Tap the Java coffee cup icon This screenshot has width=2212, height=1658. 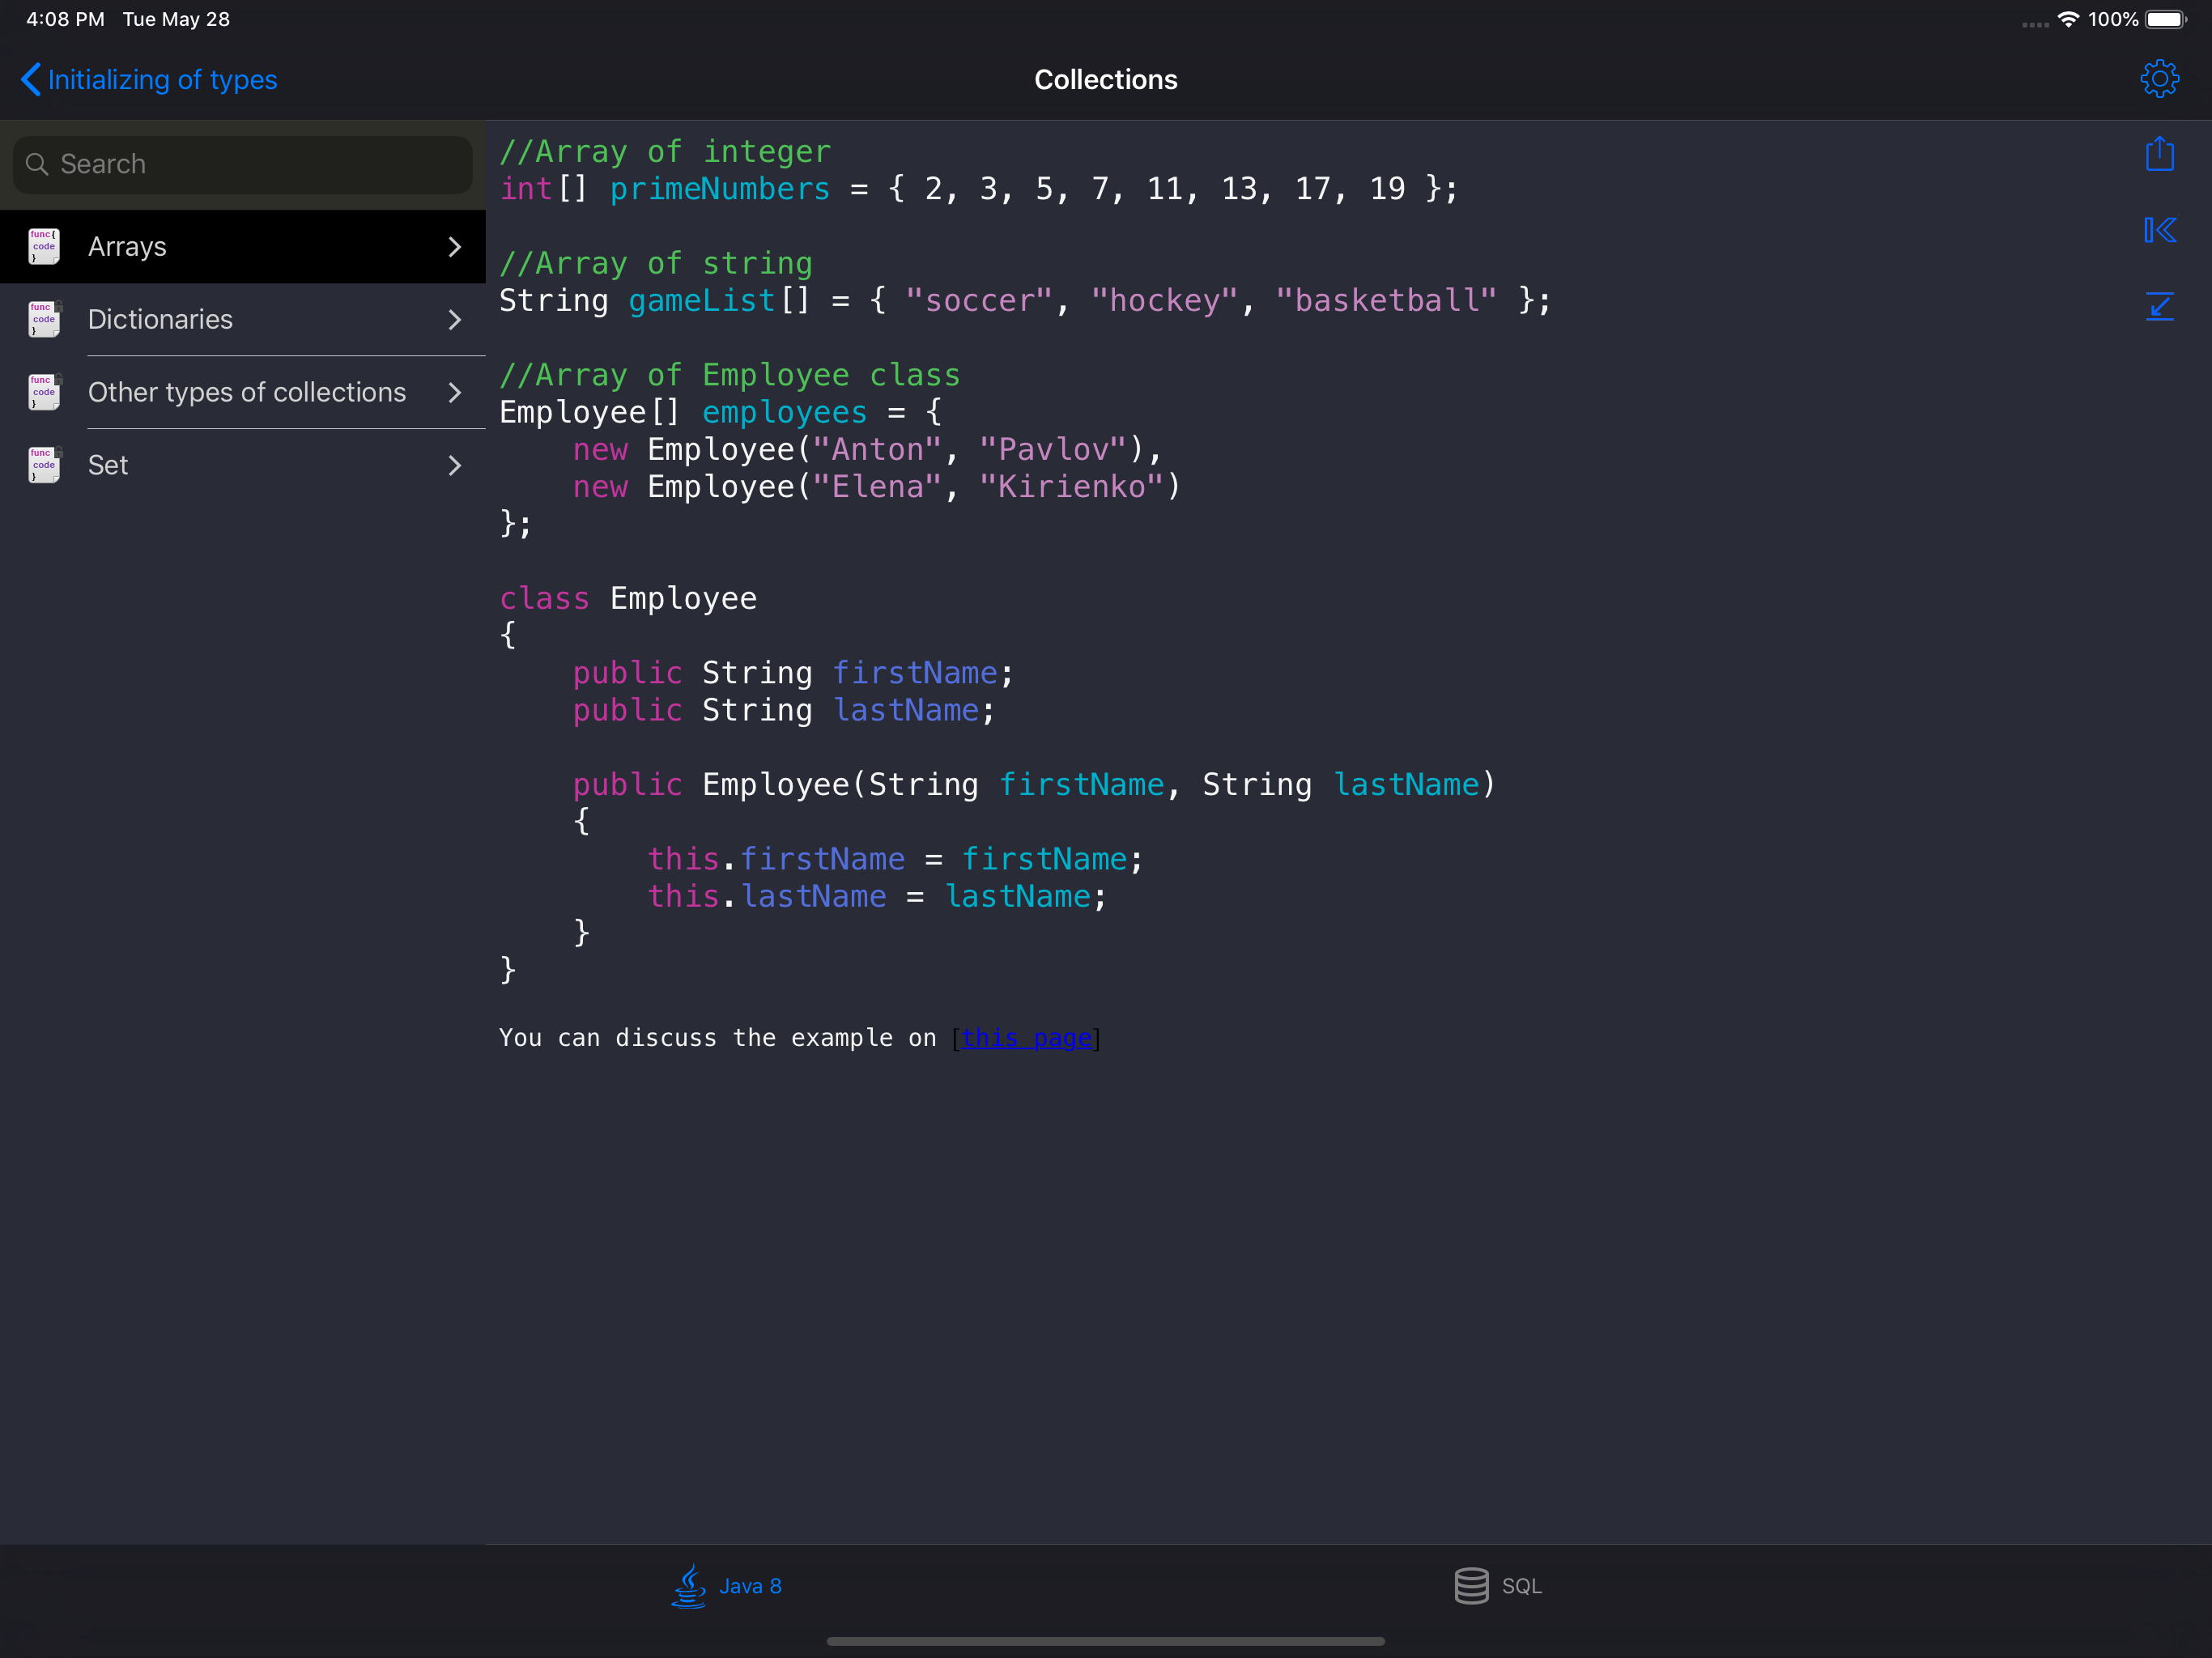pos(689,1586)
